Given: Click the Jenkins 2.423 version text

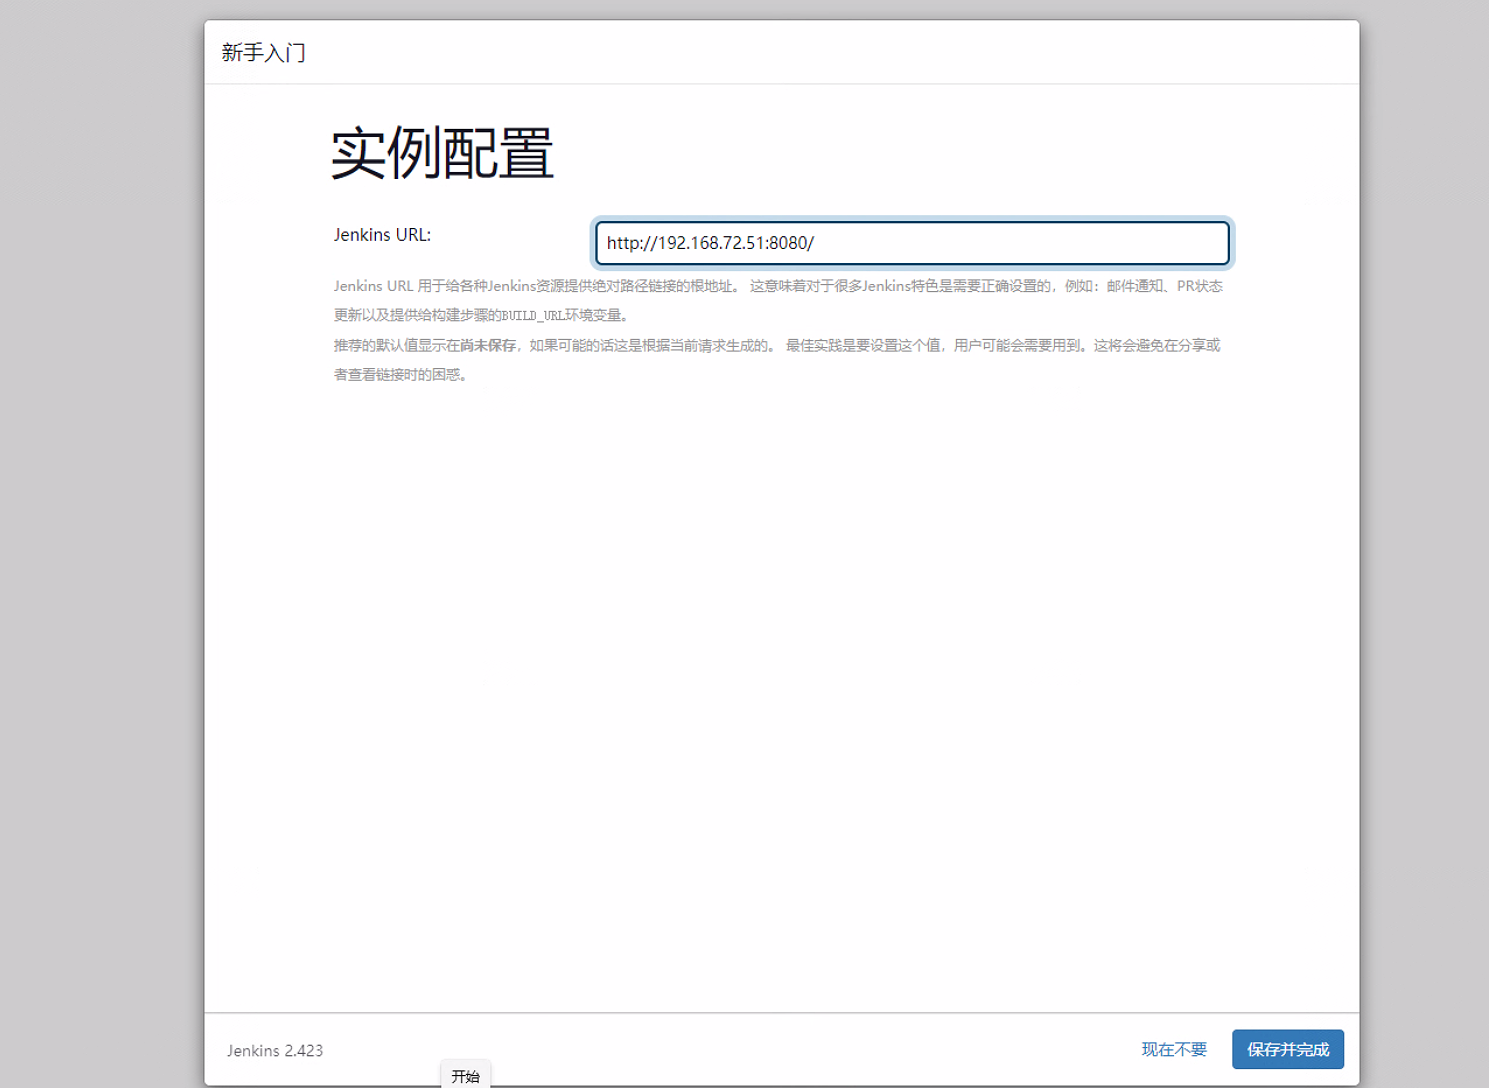Looking at the screenshot, I should pyautogui.click(x=275, y=1050).
